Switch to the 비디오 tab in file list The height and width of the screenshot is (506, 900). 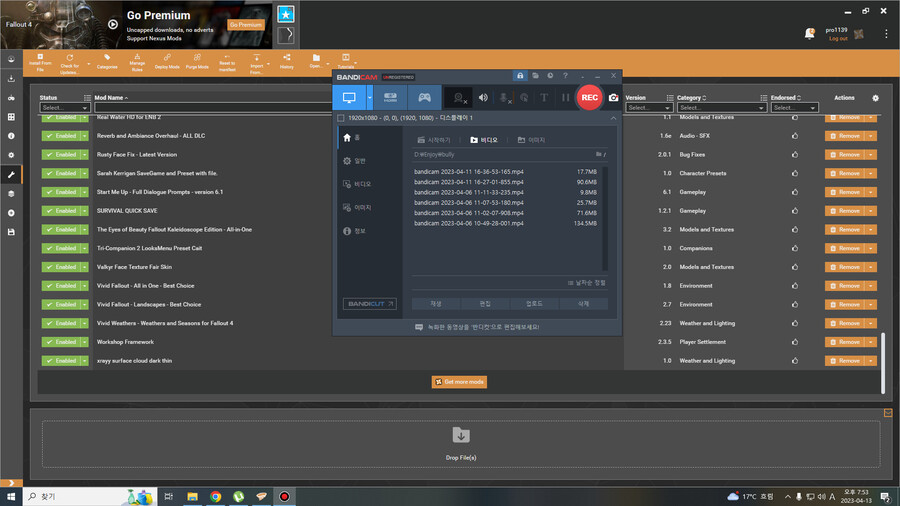point(483,140)
